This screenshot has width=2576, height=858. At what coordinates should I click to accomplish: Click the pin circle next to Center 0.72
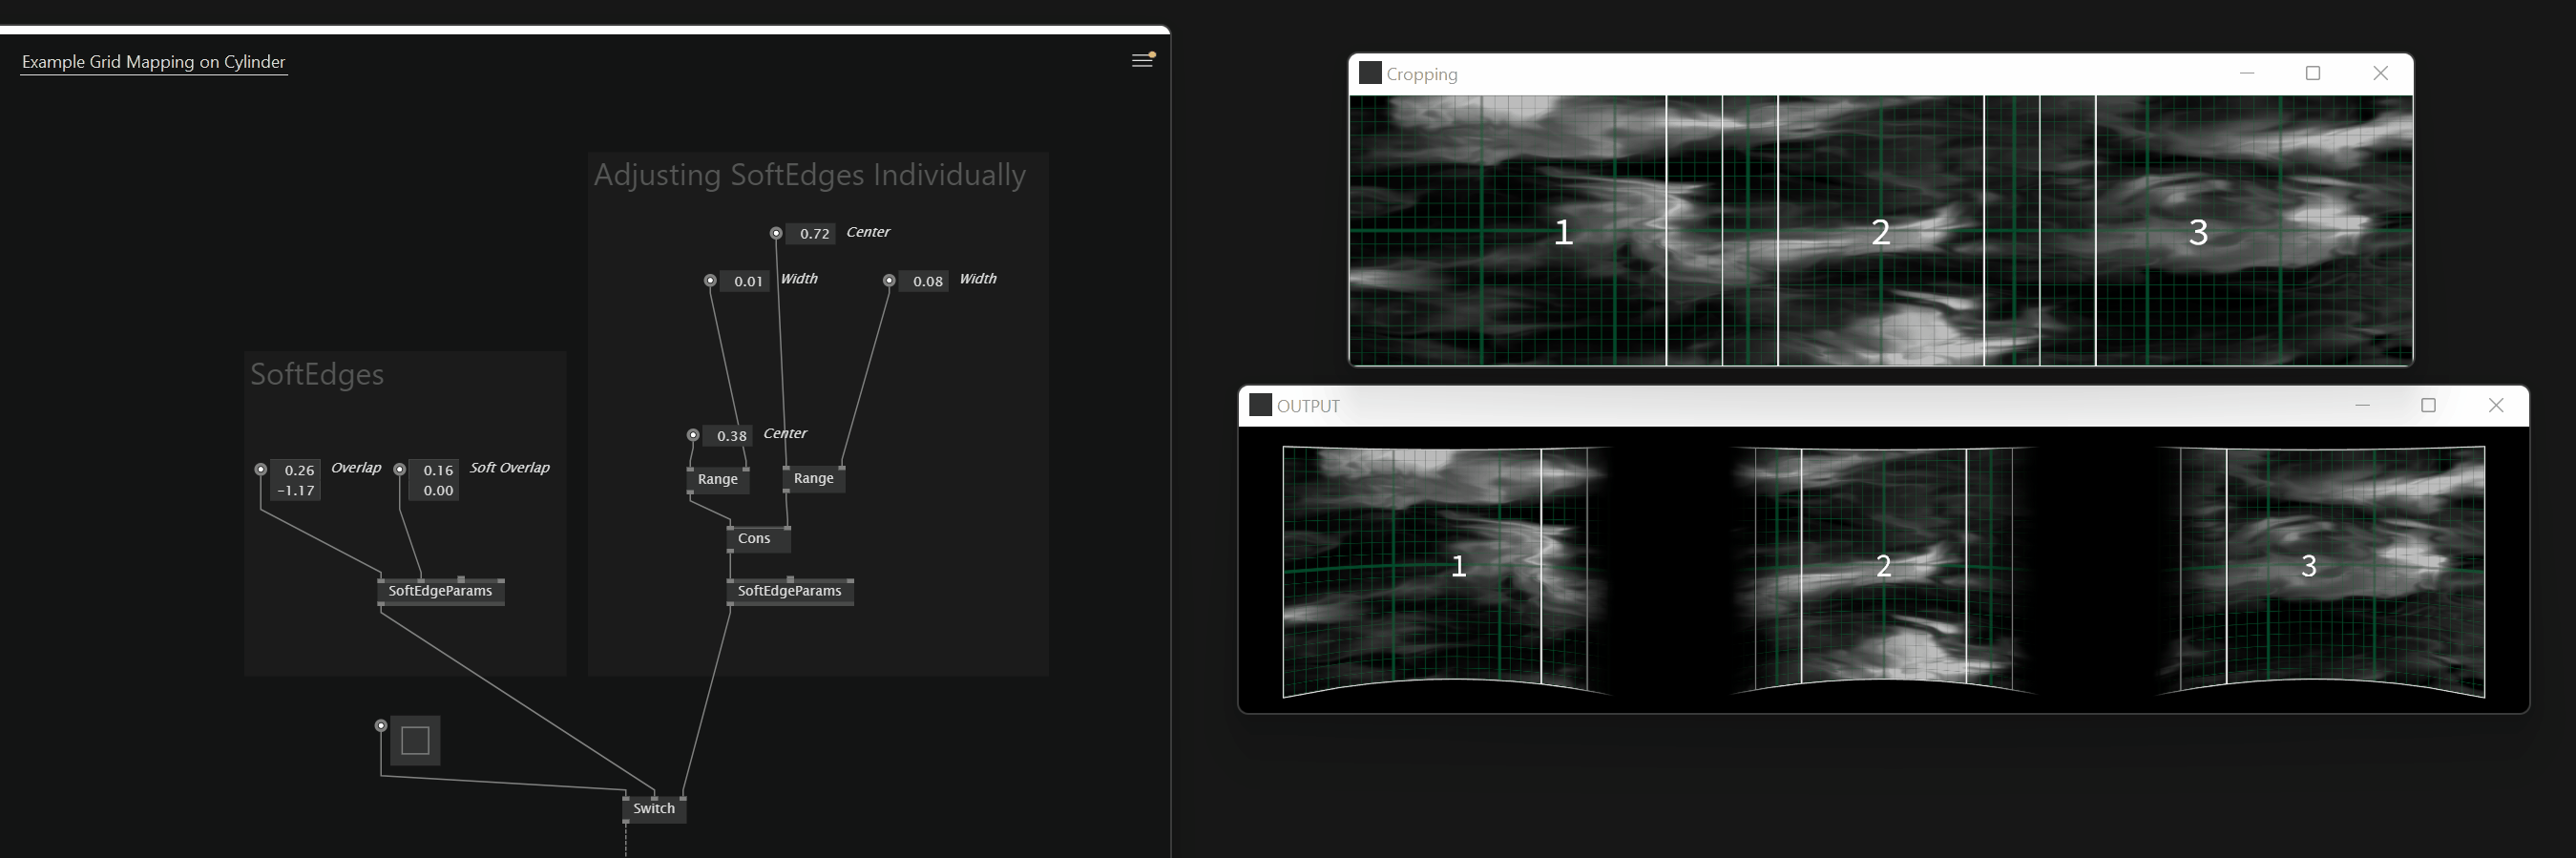click(776, 233)
